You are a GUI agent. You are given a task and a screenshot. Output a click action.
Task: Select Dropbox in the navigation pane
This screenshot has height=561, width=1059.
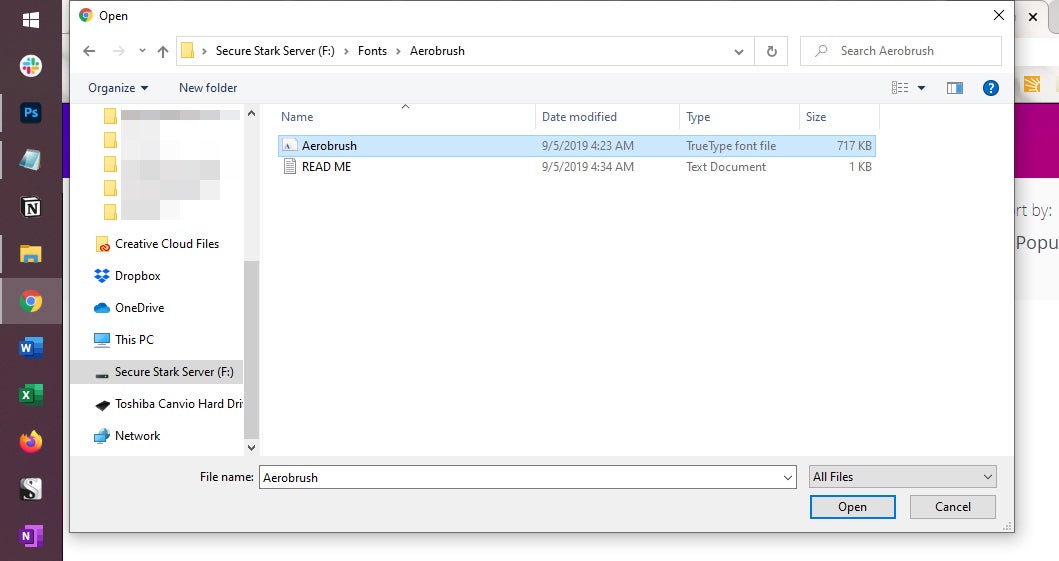coord(137,276)
